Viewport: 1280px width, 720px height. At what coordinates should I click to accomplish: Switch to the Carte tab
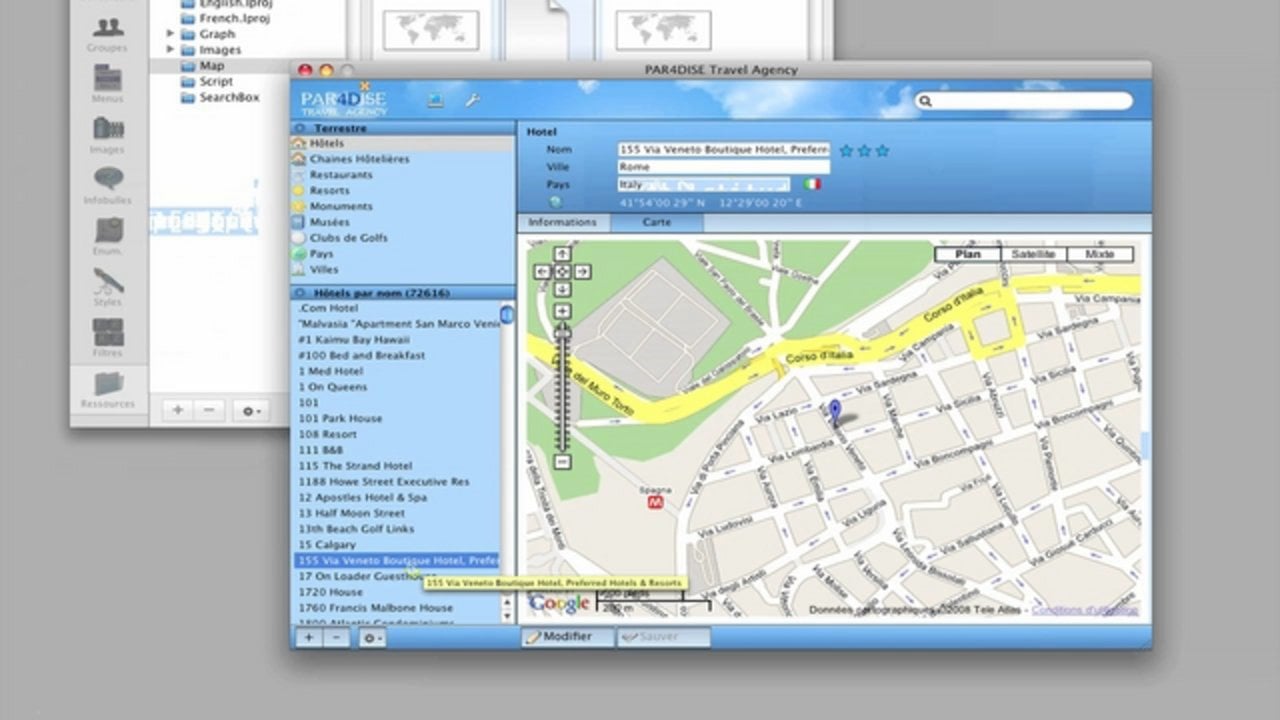[x=656, y=222]
